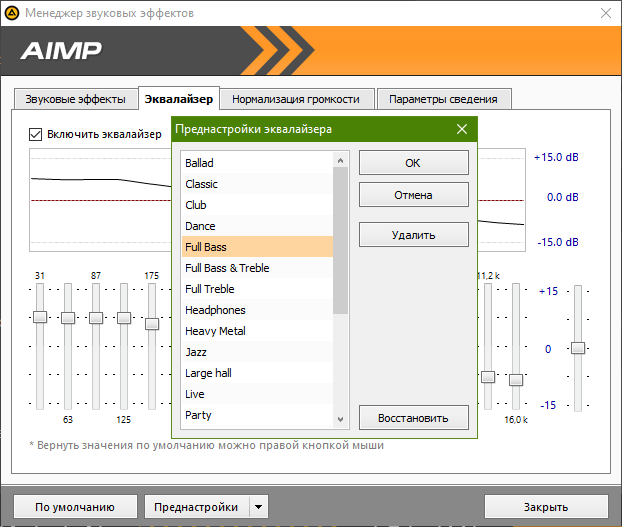Open the 'Преднастройки' button
This screenshot has height=527, width=622.
pyautogui.click(x=196, y=507)
